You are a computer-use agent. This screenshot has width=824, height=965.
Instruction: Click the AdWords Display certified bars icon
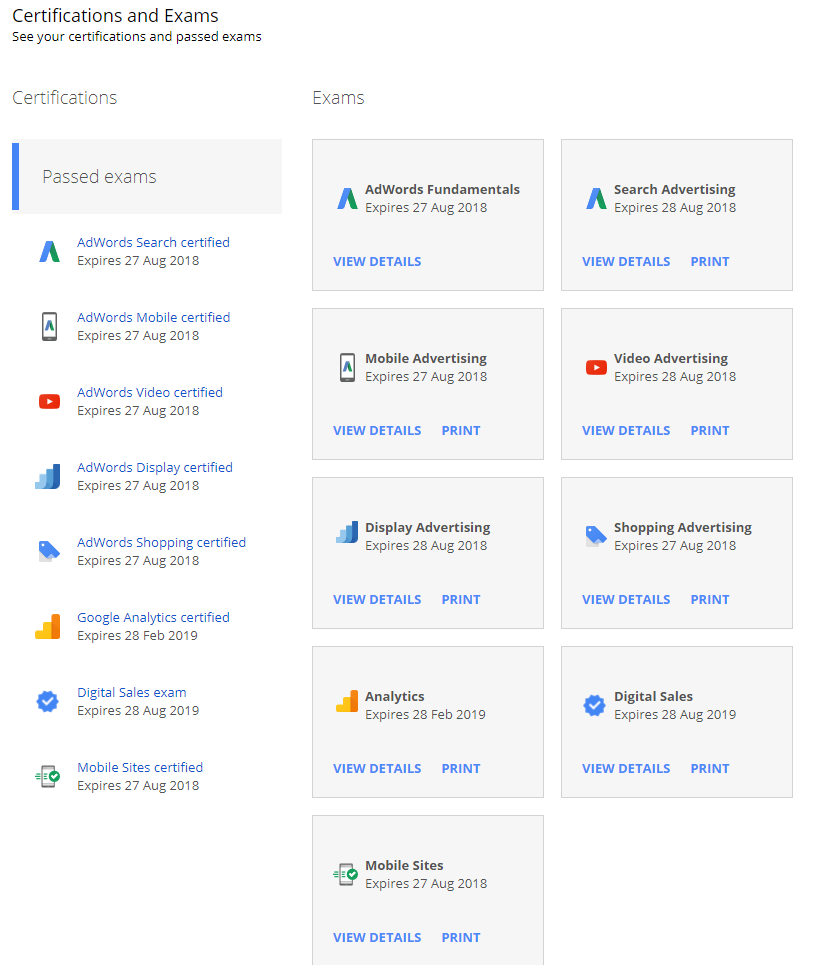coord(48,477)
